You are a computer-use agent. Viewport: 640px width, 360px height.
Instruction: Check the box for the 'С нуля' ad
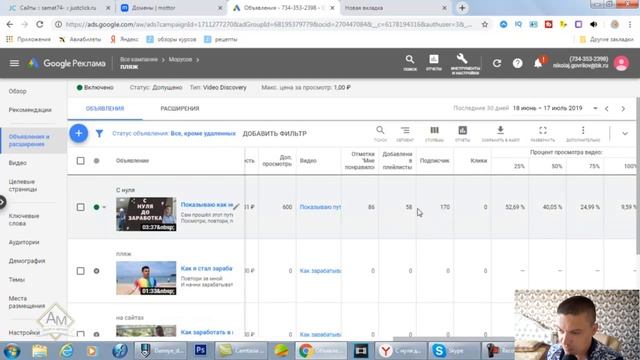(x=80, y=207)
